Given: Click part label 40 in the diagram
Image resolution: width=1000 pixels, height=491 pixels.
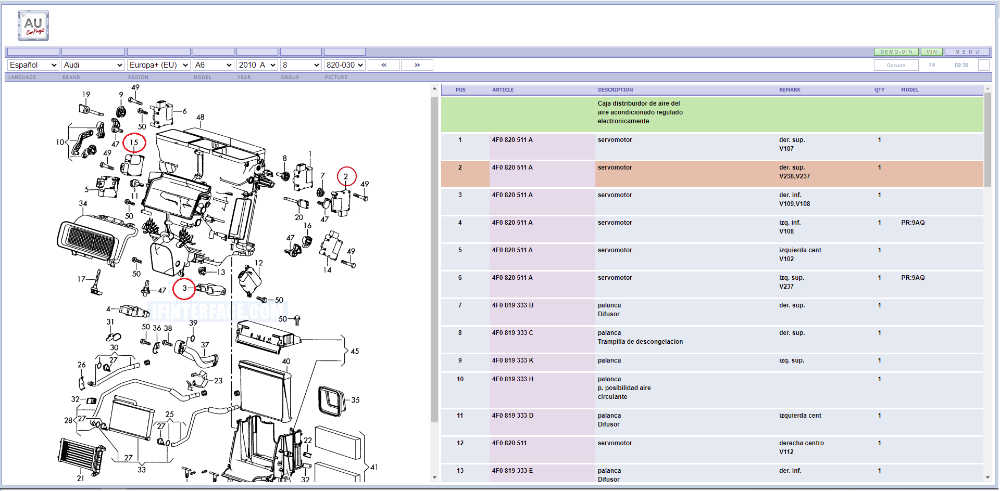Looking at the screenshot, I should point(286,361).
